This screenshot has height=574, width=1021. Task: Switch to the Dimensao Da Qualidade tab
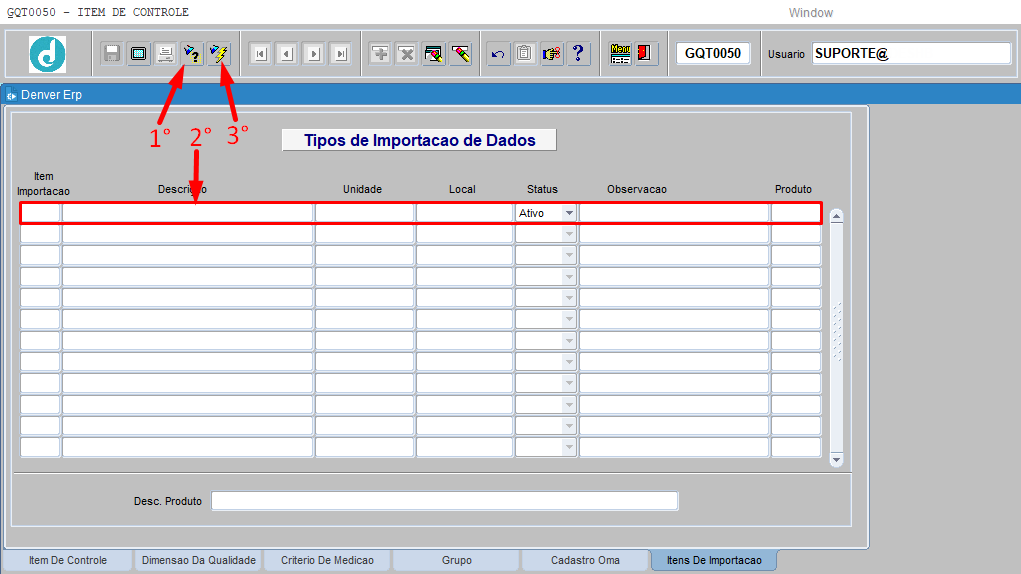pos(199,560)
